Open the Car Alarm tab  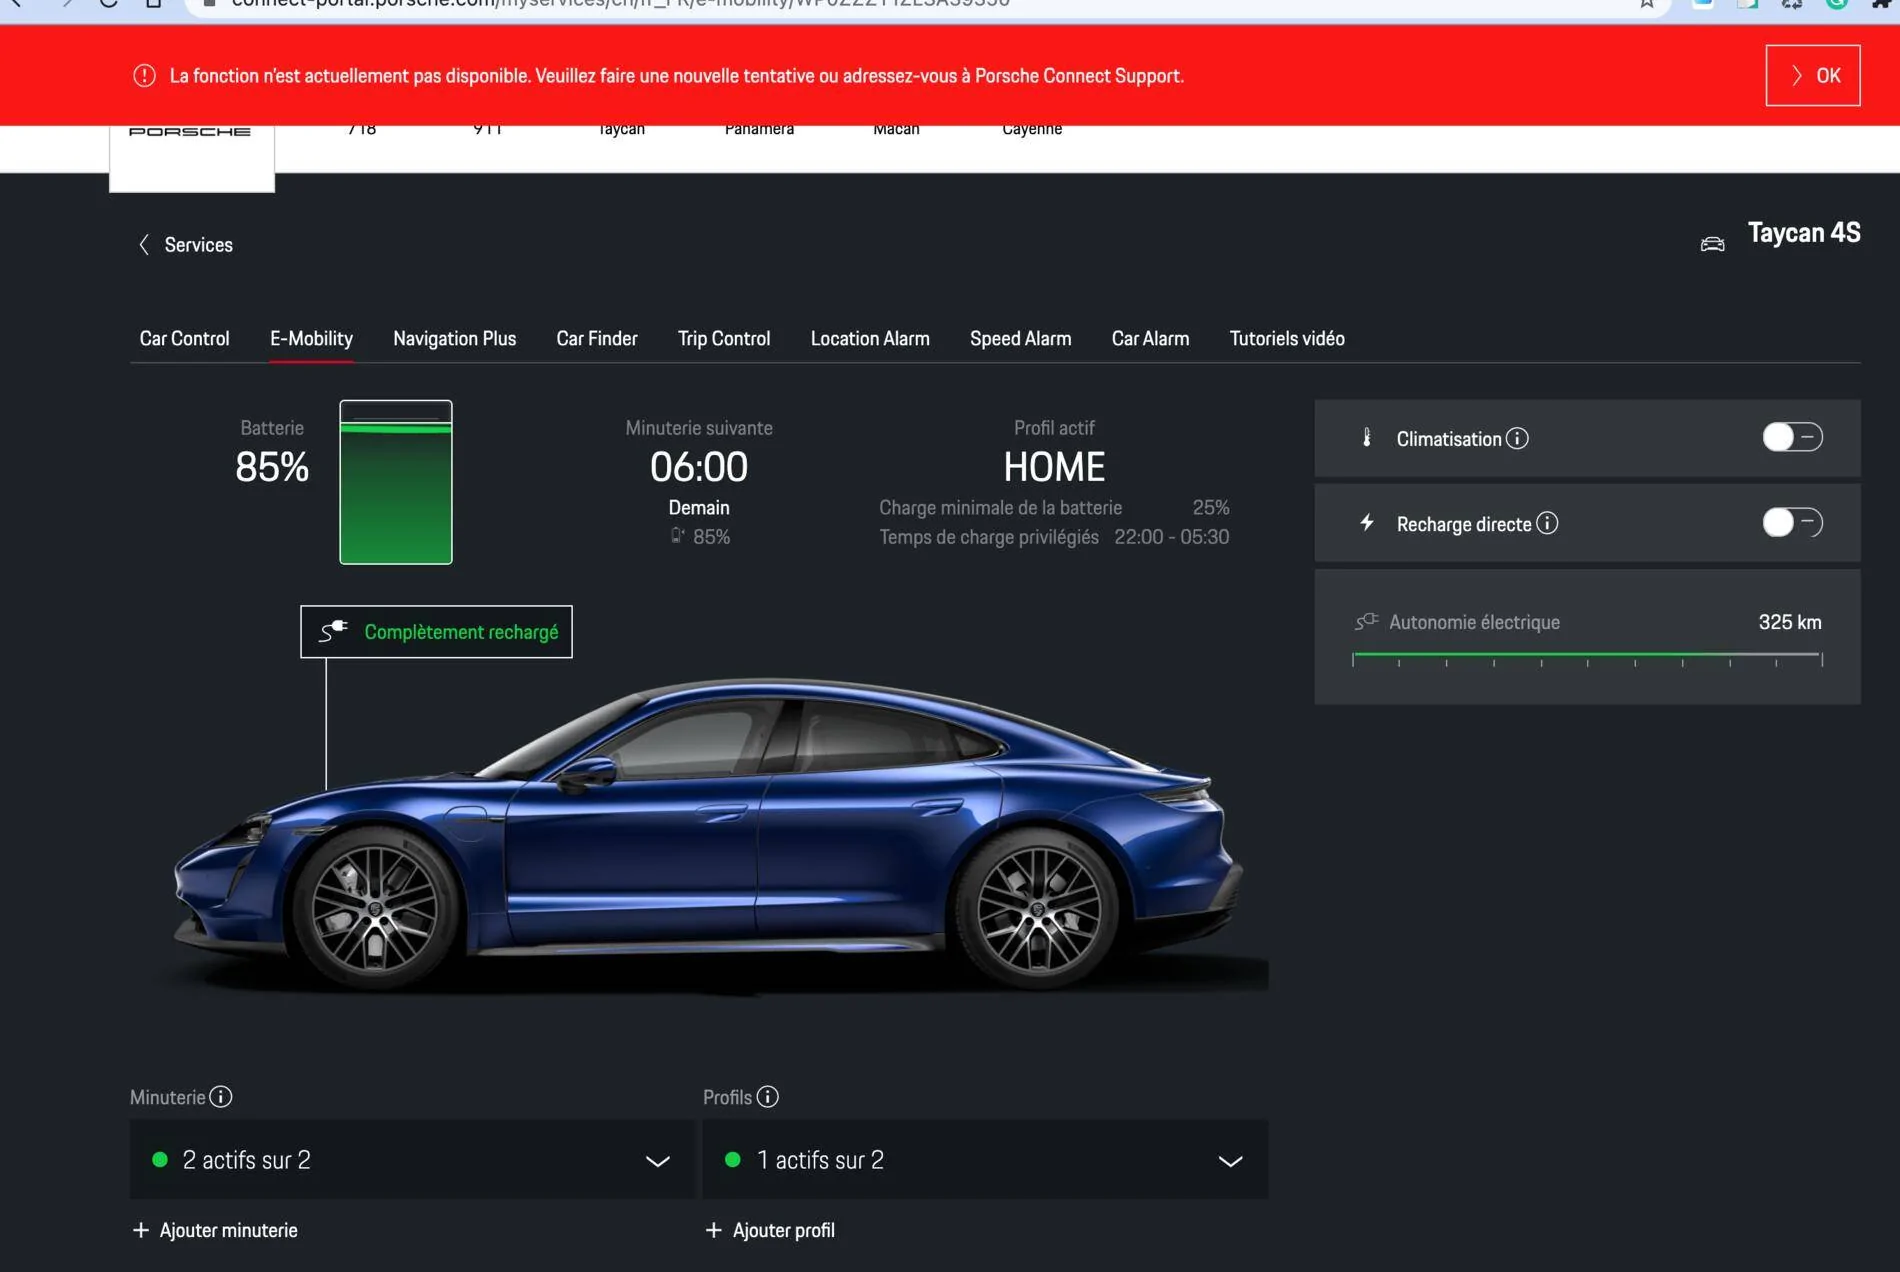(x=1150, y=339)
